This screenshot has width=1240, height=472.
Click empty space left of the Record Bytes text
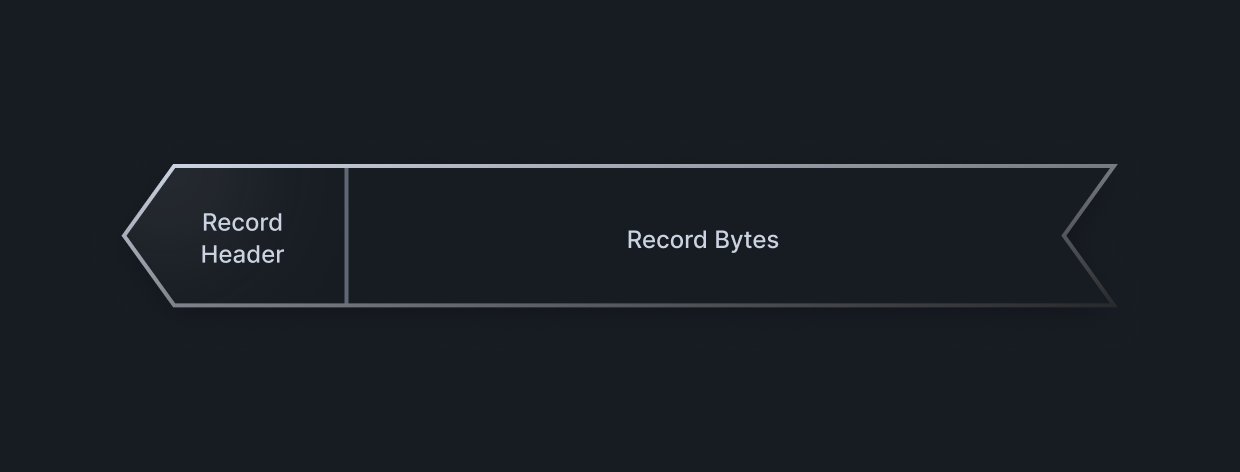coord(480,240)
